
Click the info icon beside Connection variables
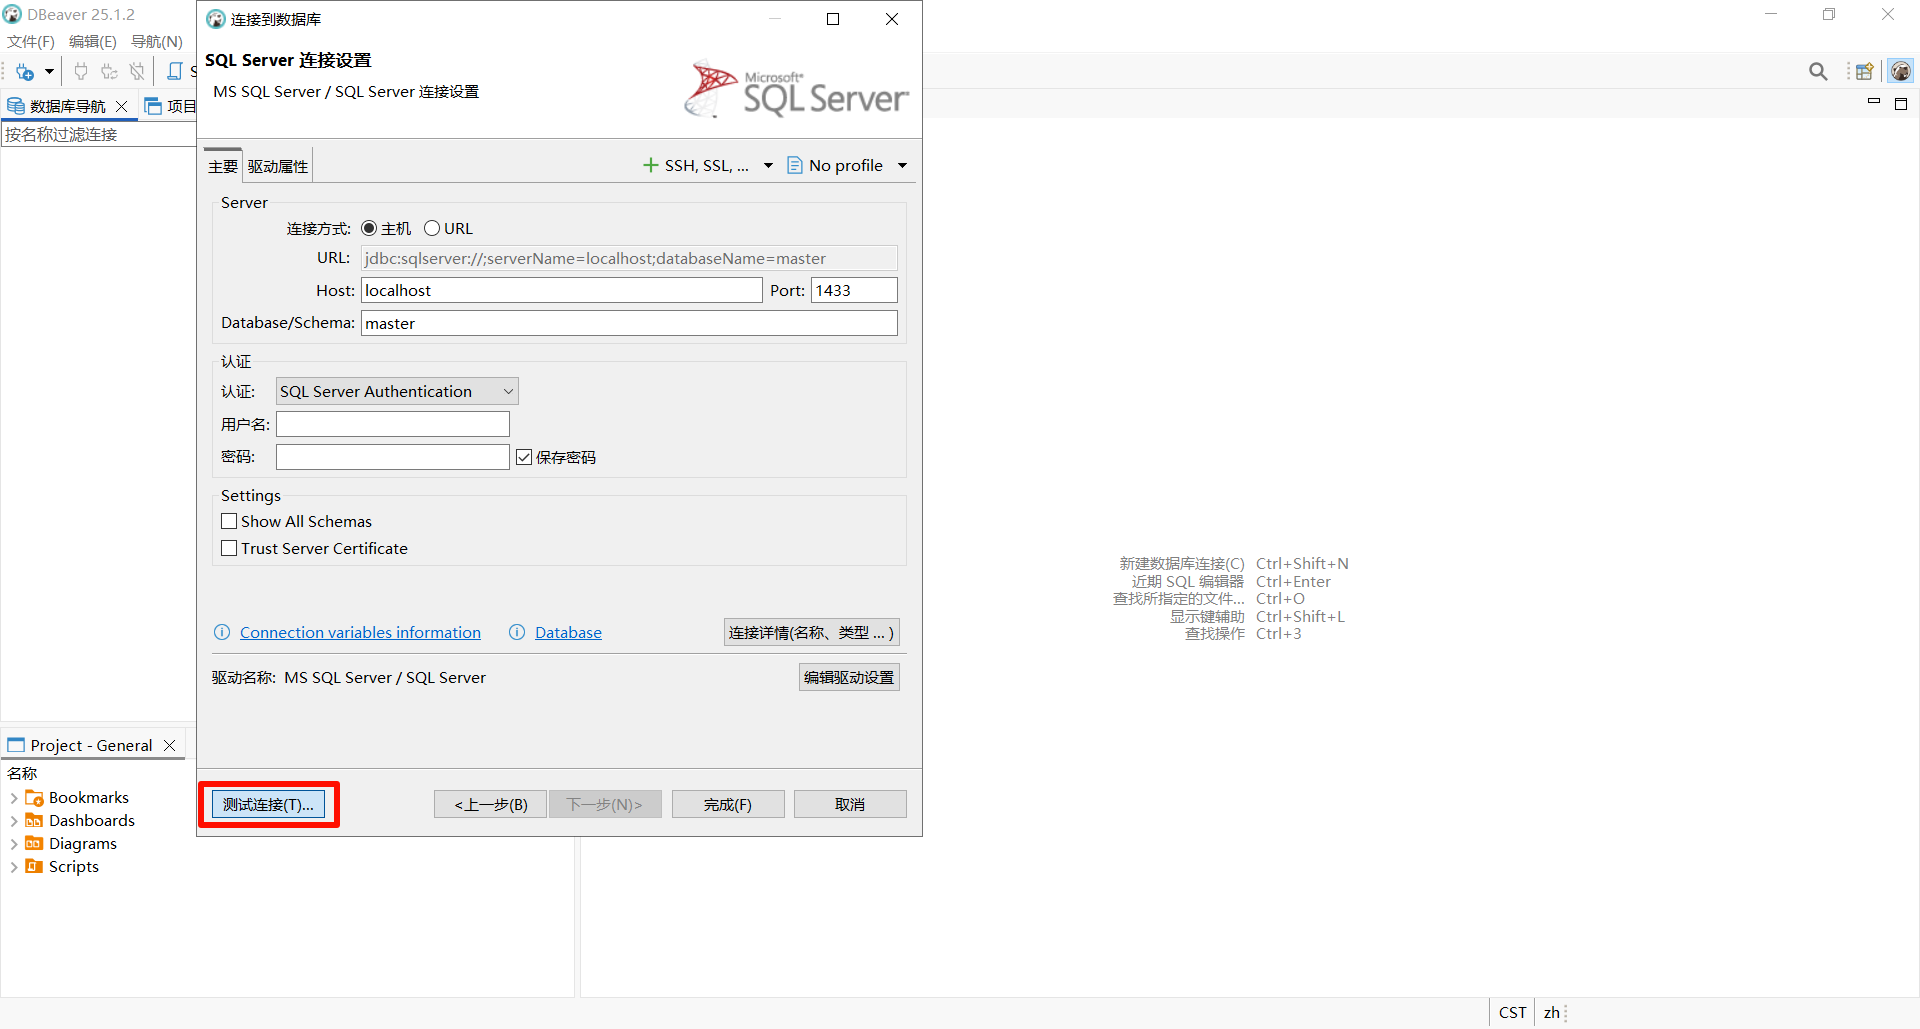click(x=222, y=632)
